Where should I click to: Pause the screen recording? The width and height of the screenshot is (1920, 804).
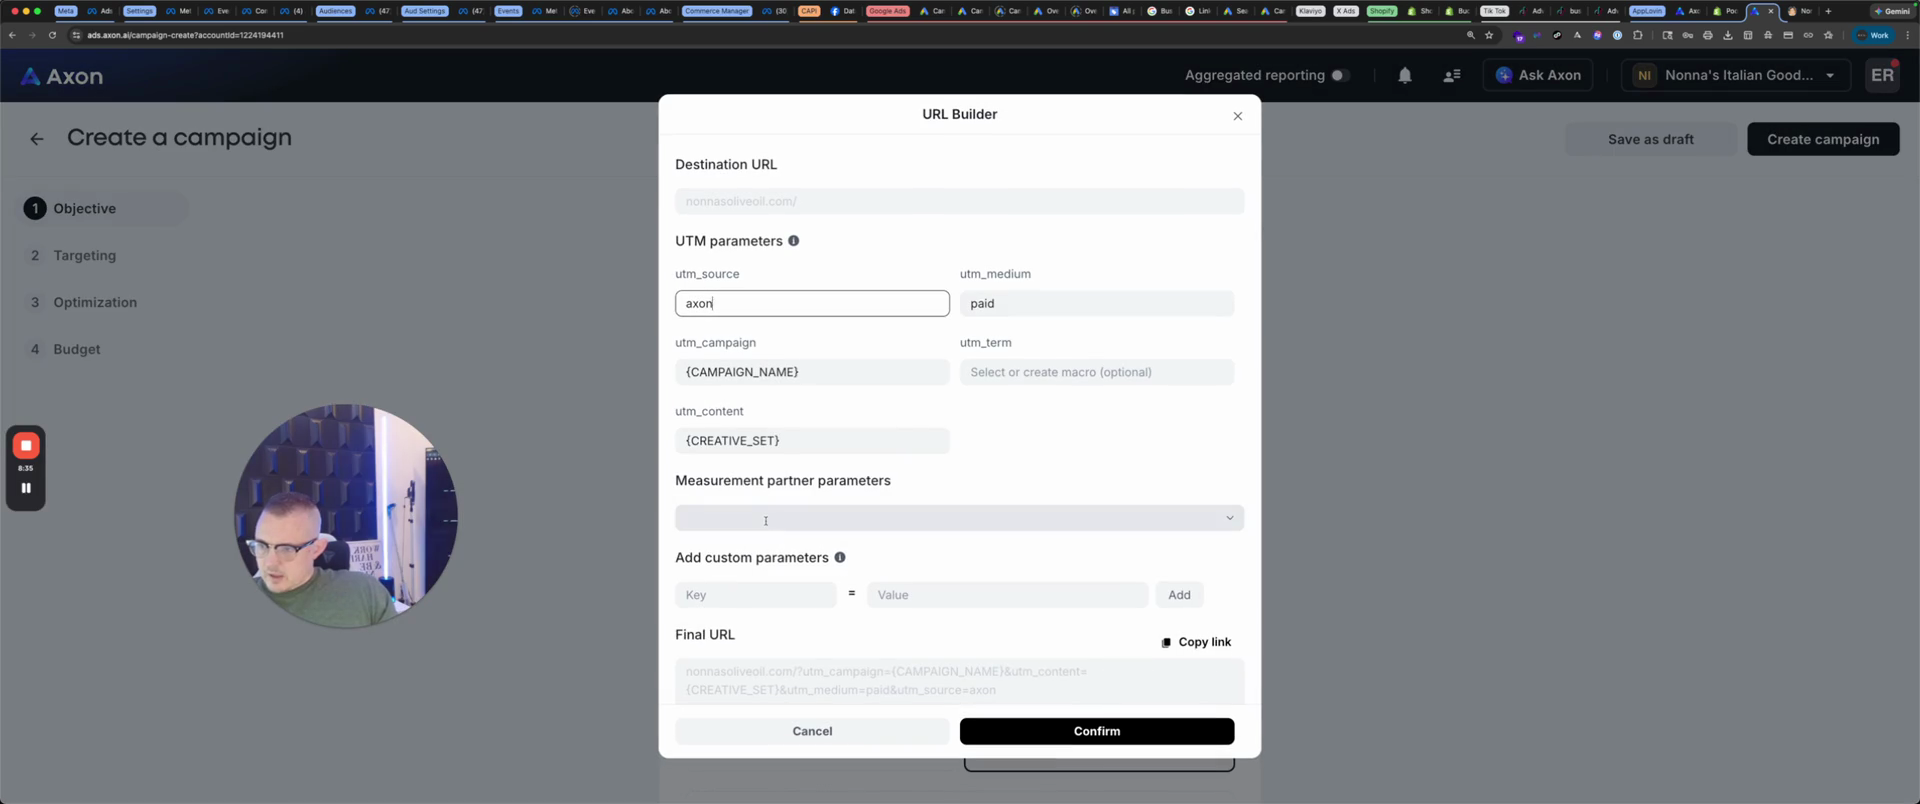pyautogui.click(x=26, y=488)
